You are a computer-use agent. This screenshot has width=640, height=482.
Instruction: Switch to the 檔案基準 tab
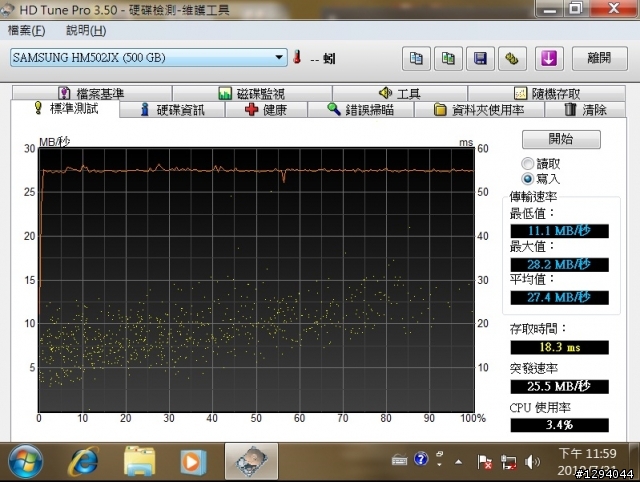[x=92, y=93]
